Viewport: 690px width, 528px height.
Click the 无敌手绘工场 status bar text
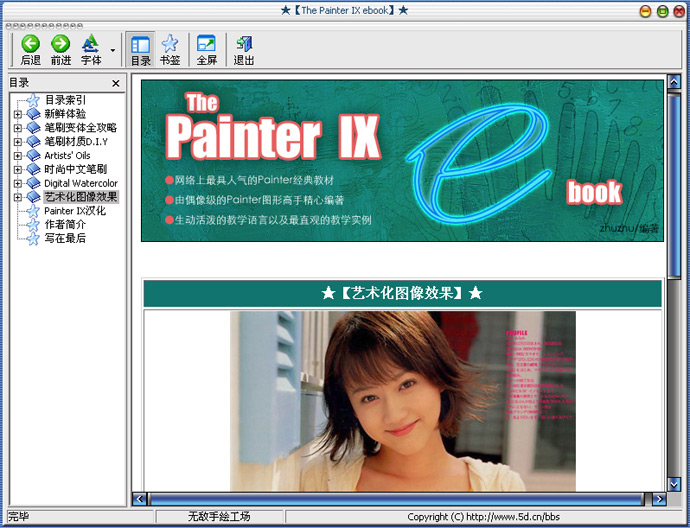(219, 517)
